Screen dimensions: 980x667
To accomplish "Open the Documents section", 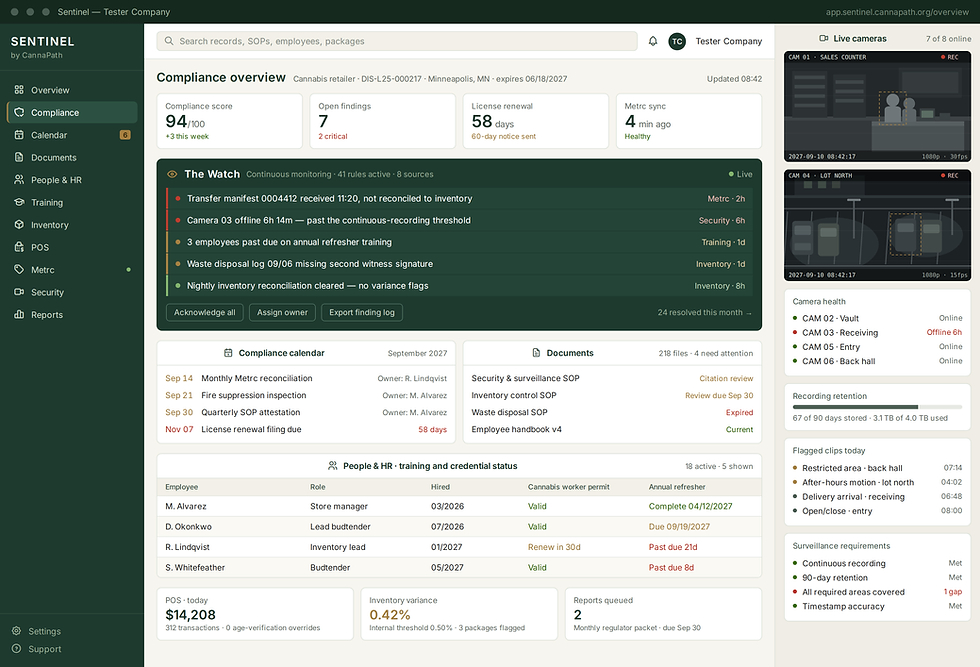I will point(72,158).
